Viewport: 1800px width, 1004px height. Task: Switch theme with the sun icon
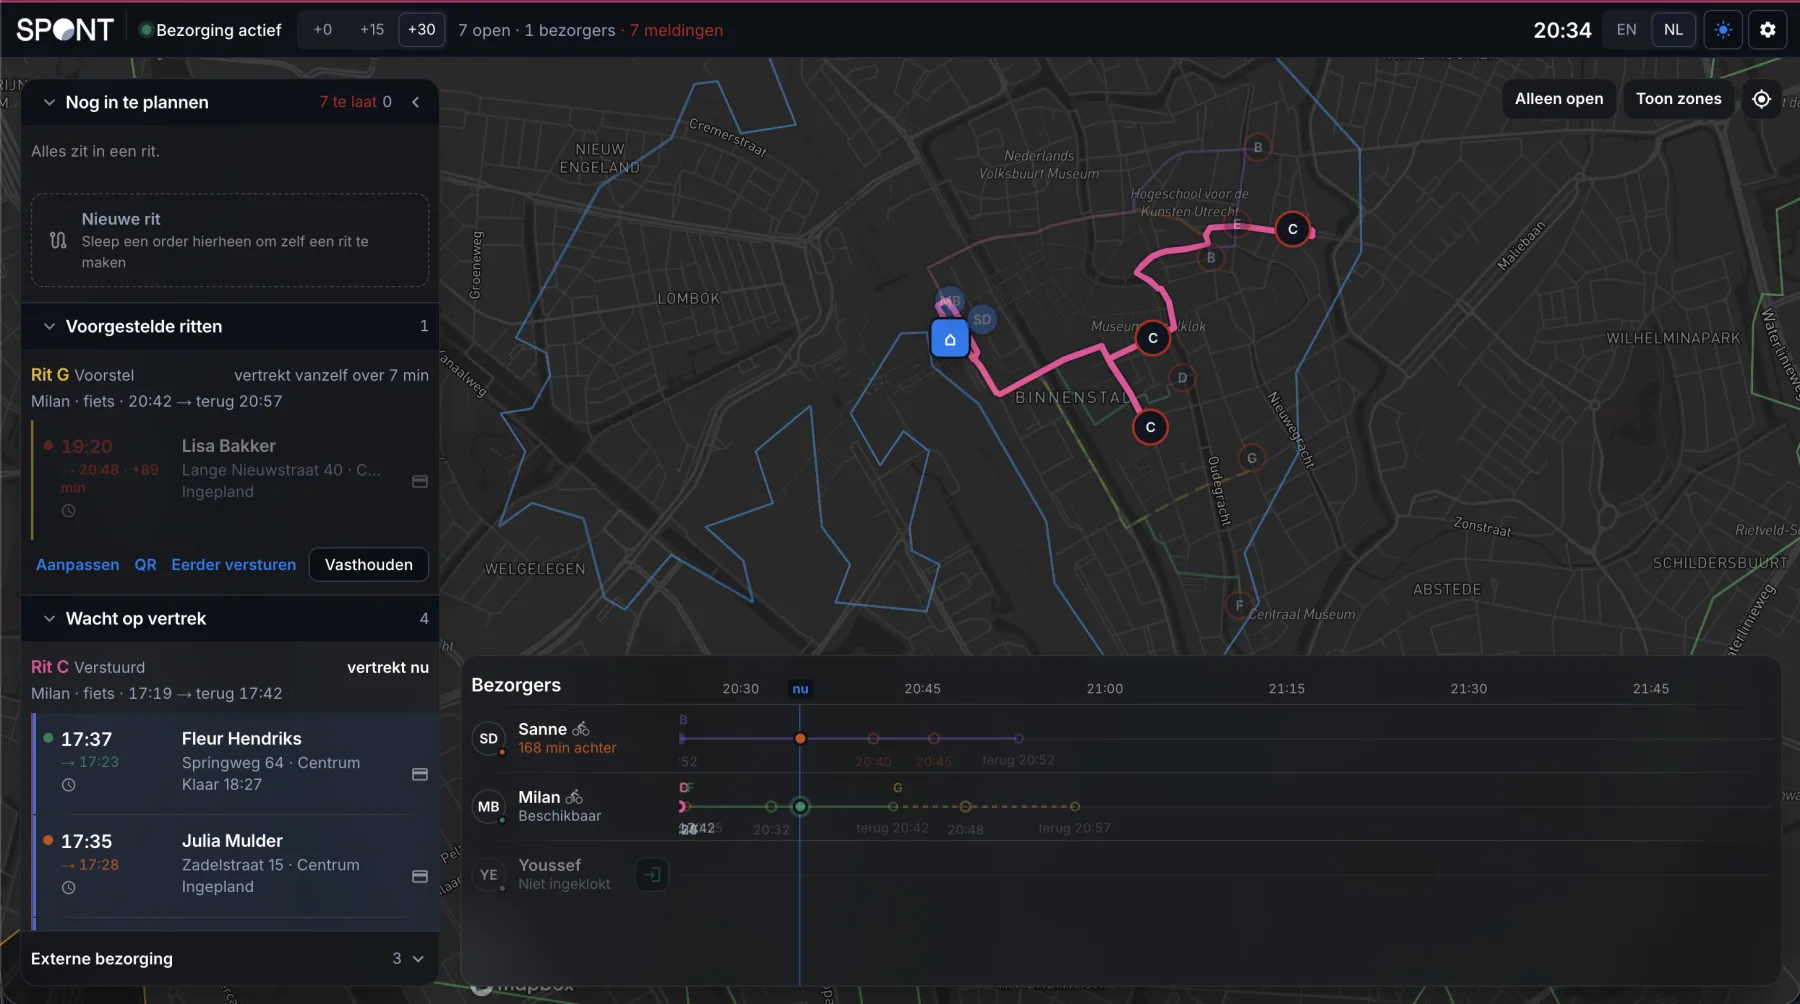tap(1723, 30)
